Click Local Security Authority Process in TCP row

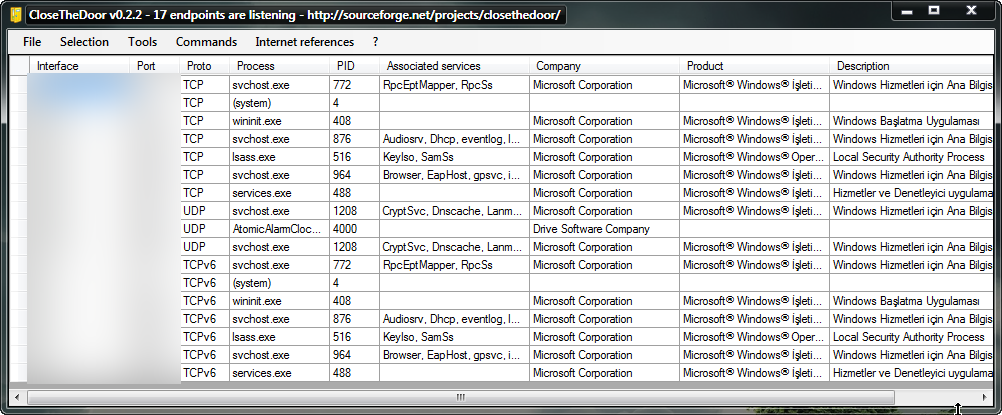tap(912, 157)
